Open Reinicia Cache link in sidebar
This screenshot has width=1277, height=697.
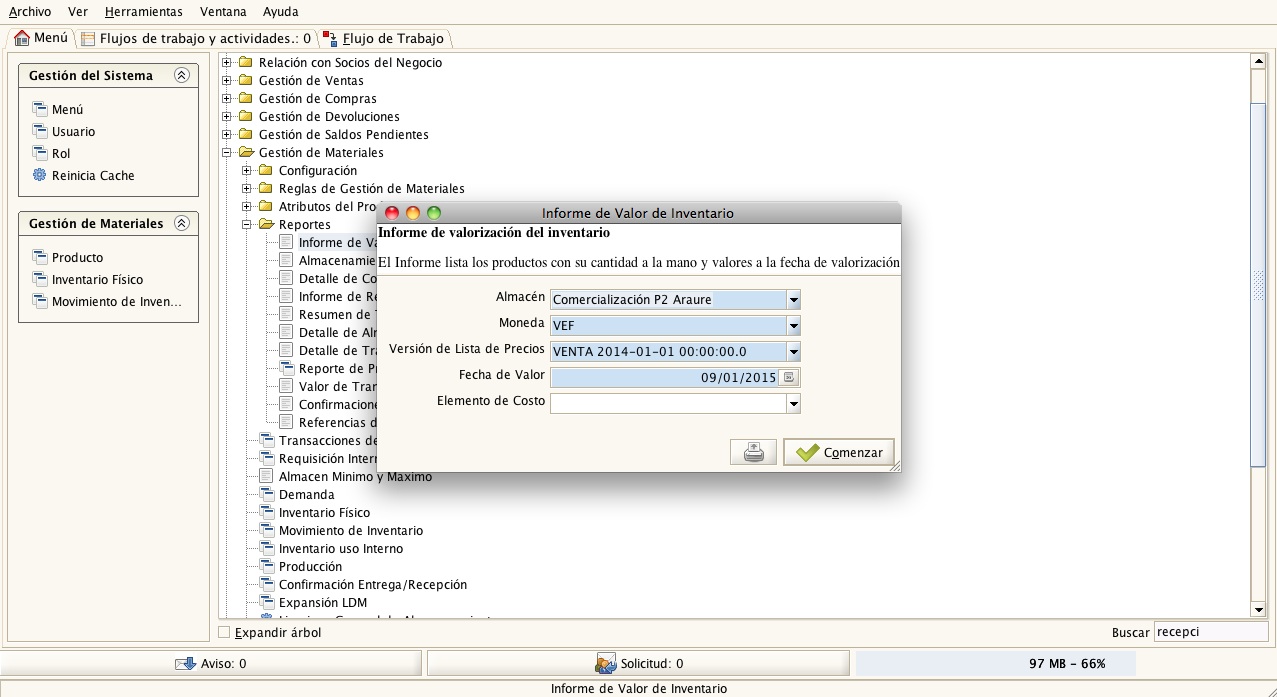(x=93, y=175)
